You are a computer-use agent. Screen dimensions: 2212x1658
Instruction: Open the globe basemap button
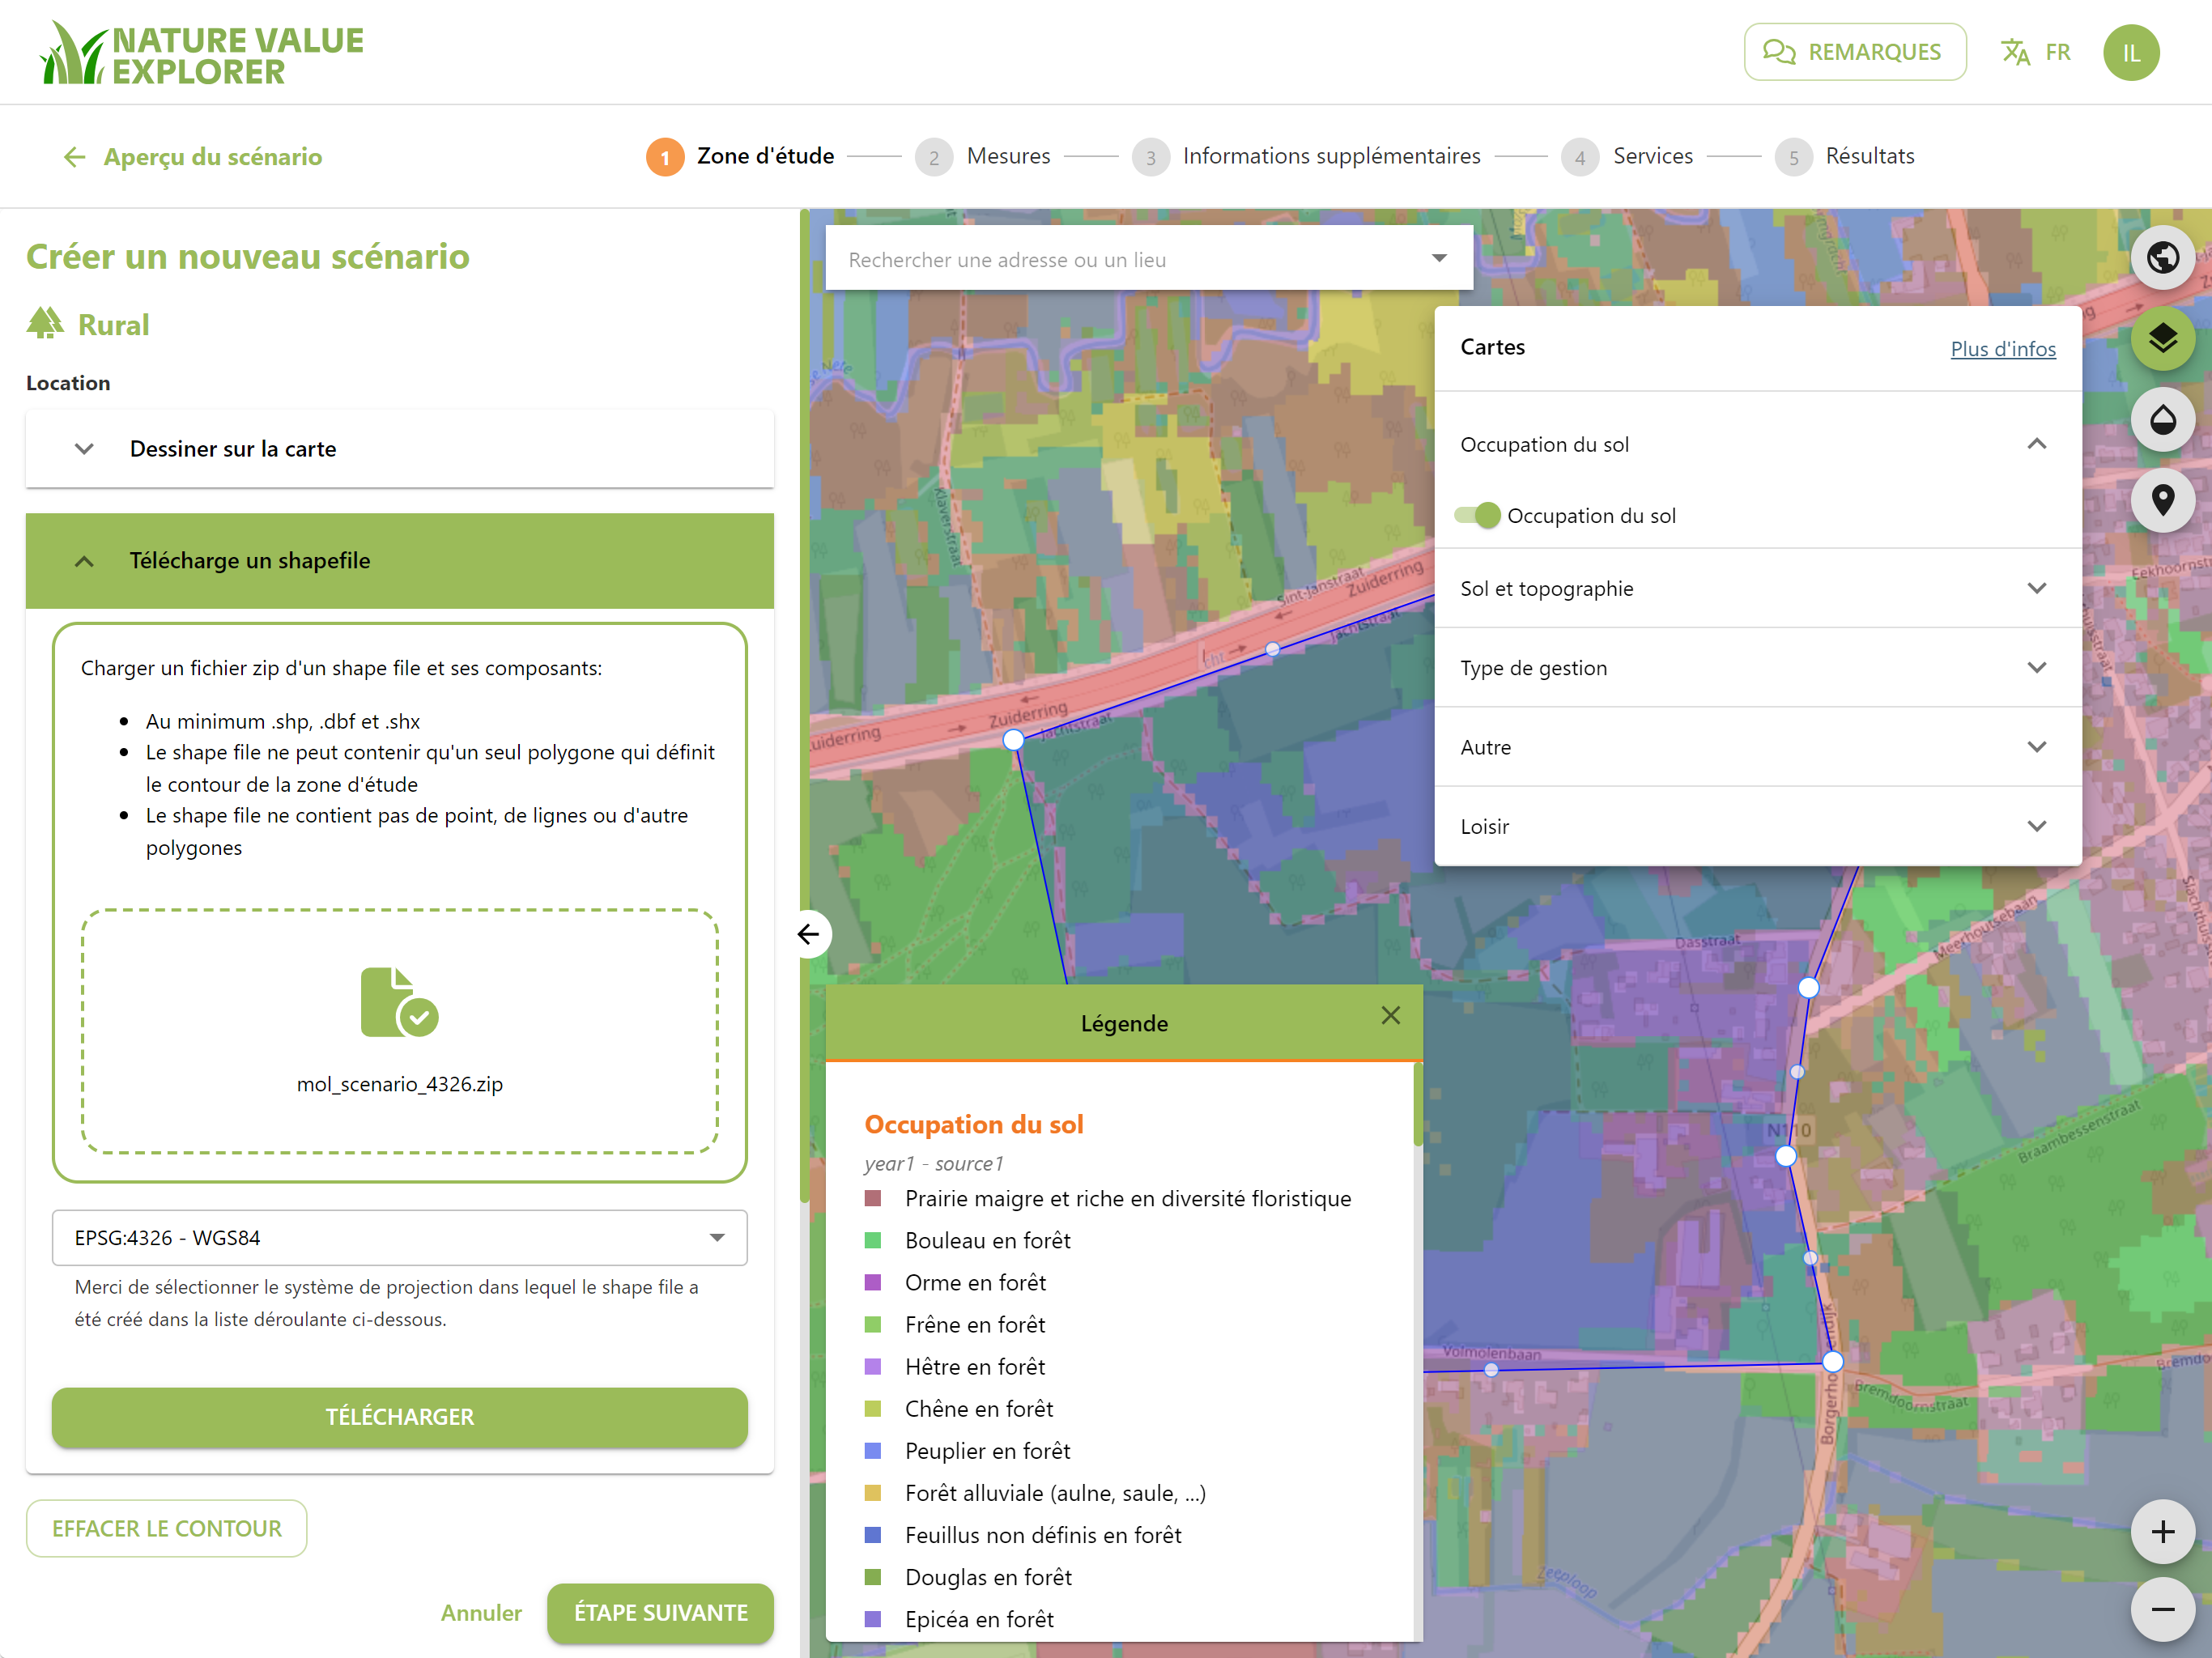[x=2162, y=258]
